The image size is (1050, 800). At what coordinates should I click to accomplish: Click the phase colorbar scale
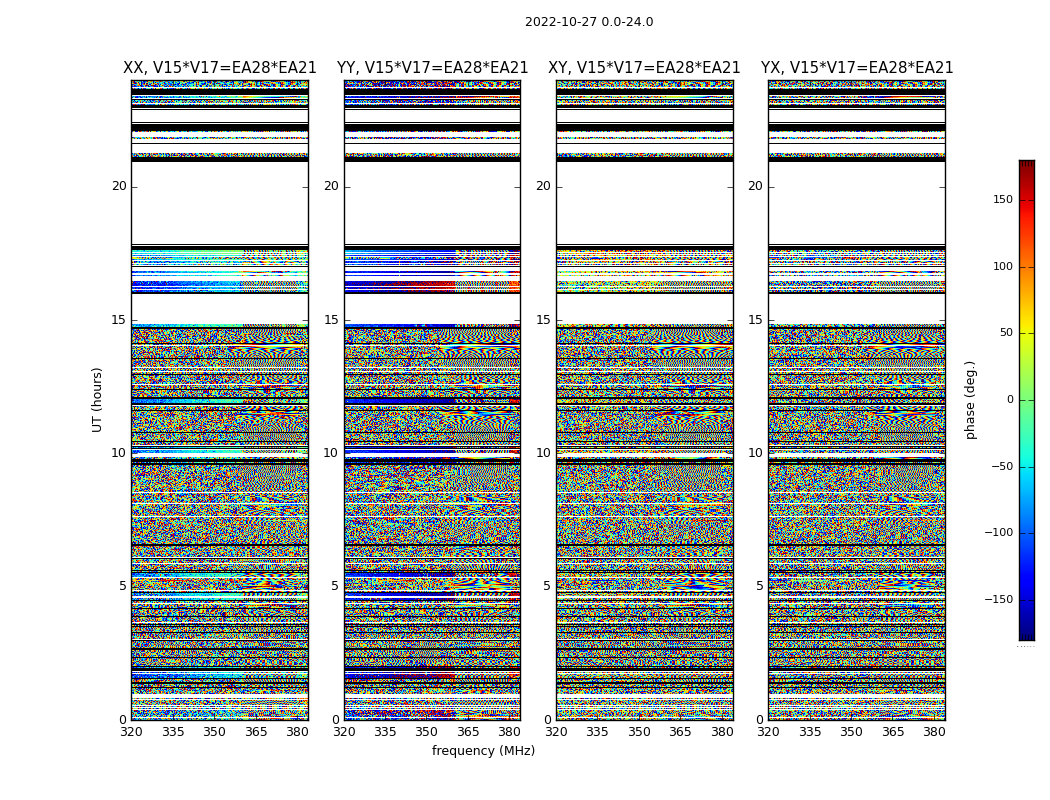[x=1027, y=400]
